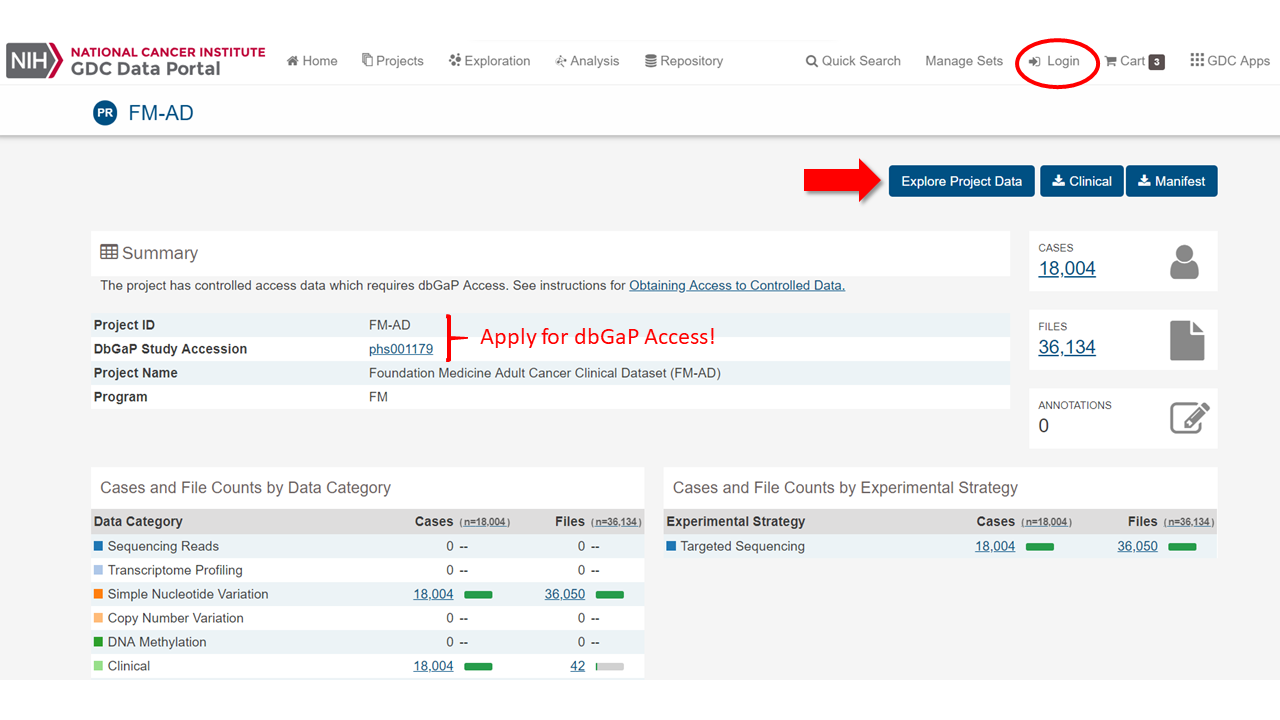1280x720 pixels.
Task: Download the Clinical data
Action: (1082, 181)
